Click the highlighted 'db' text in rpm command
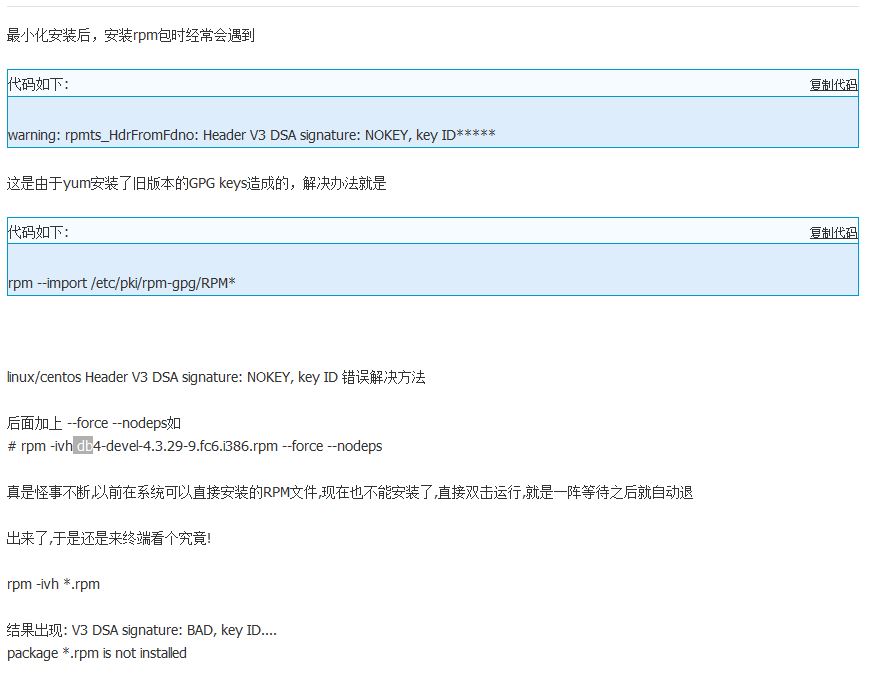 tap(83, 446)
